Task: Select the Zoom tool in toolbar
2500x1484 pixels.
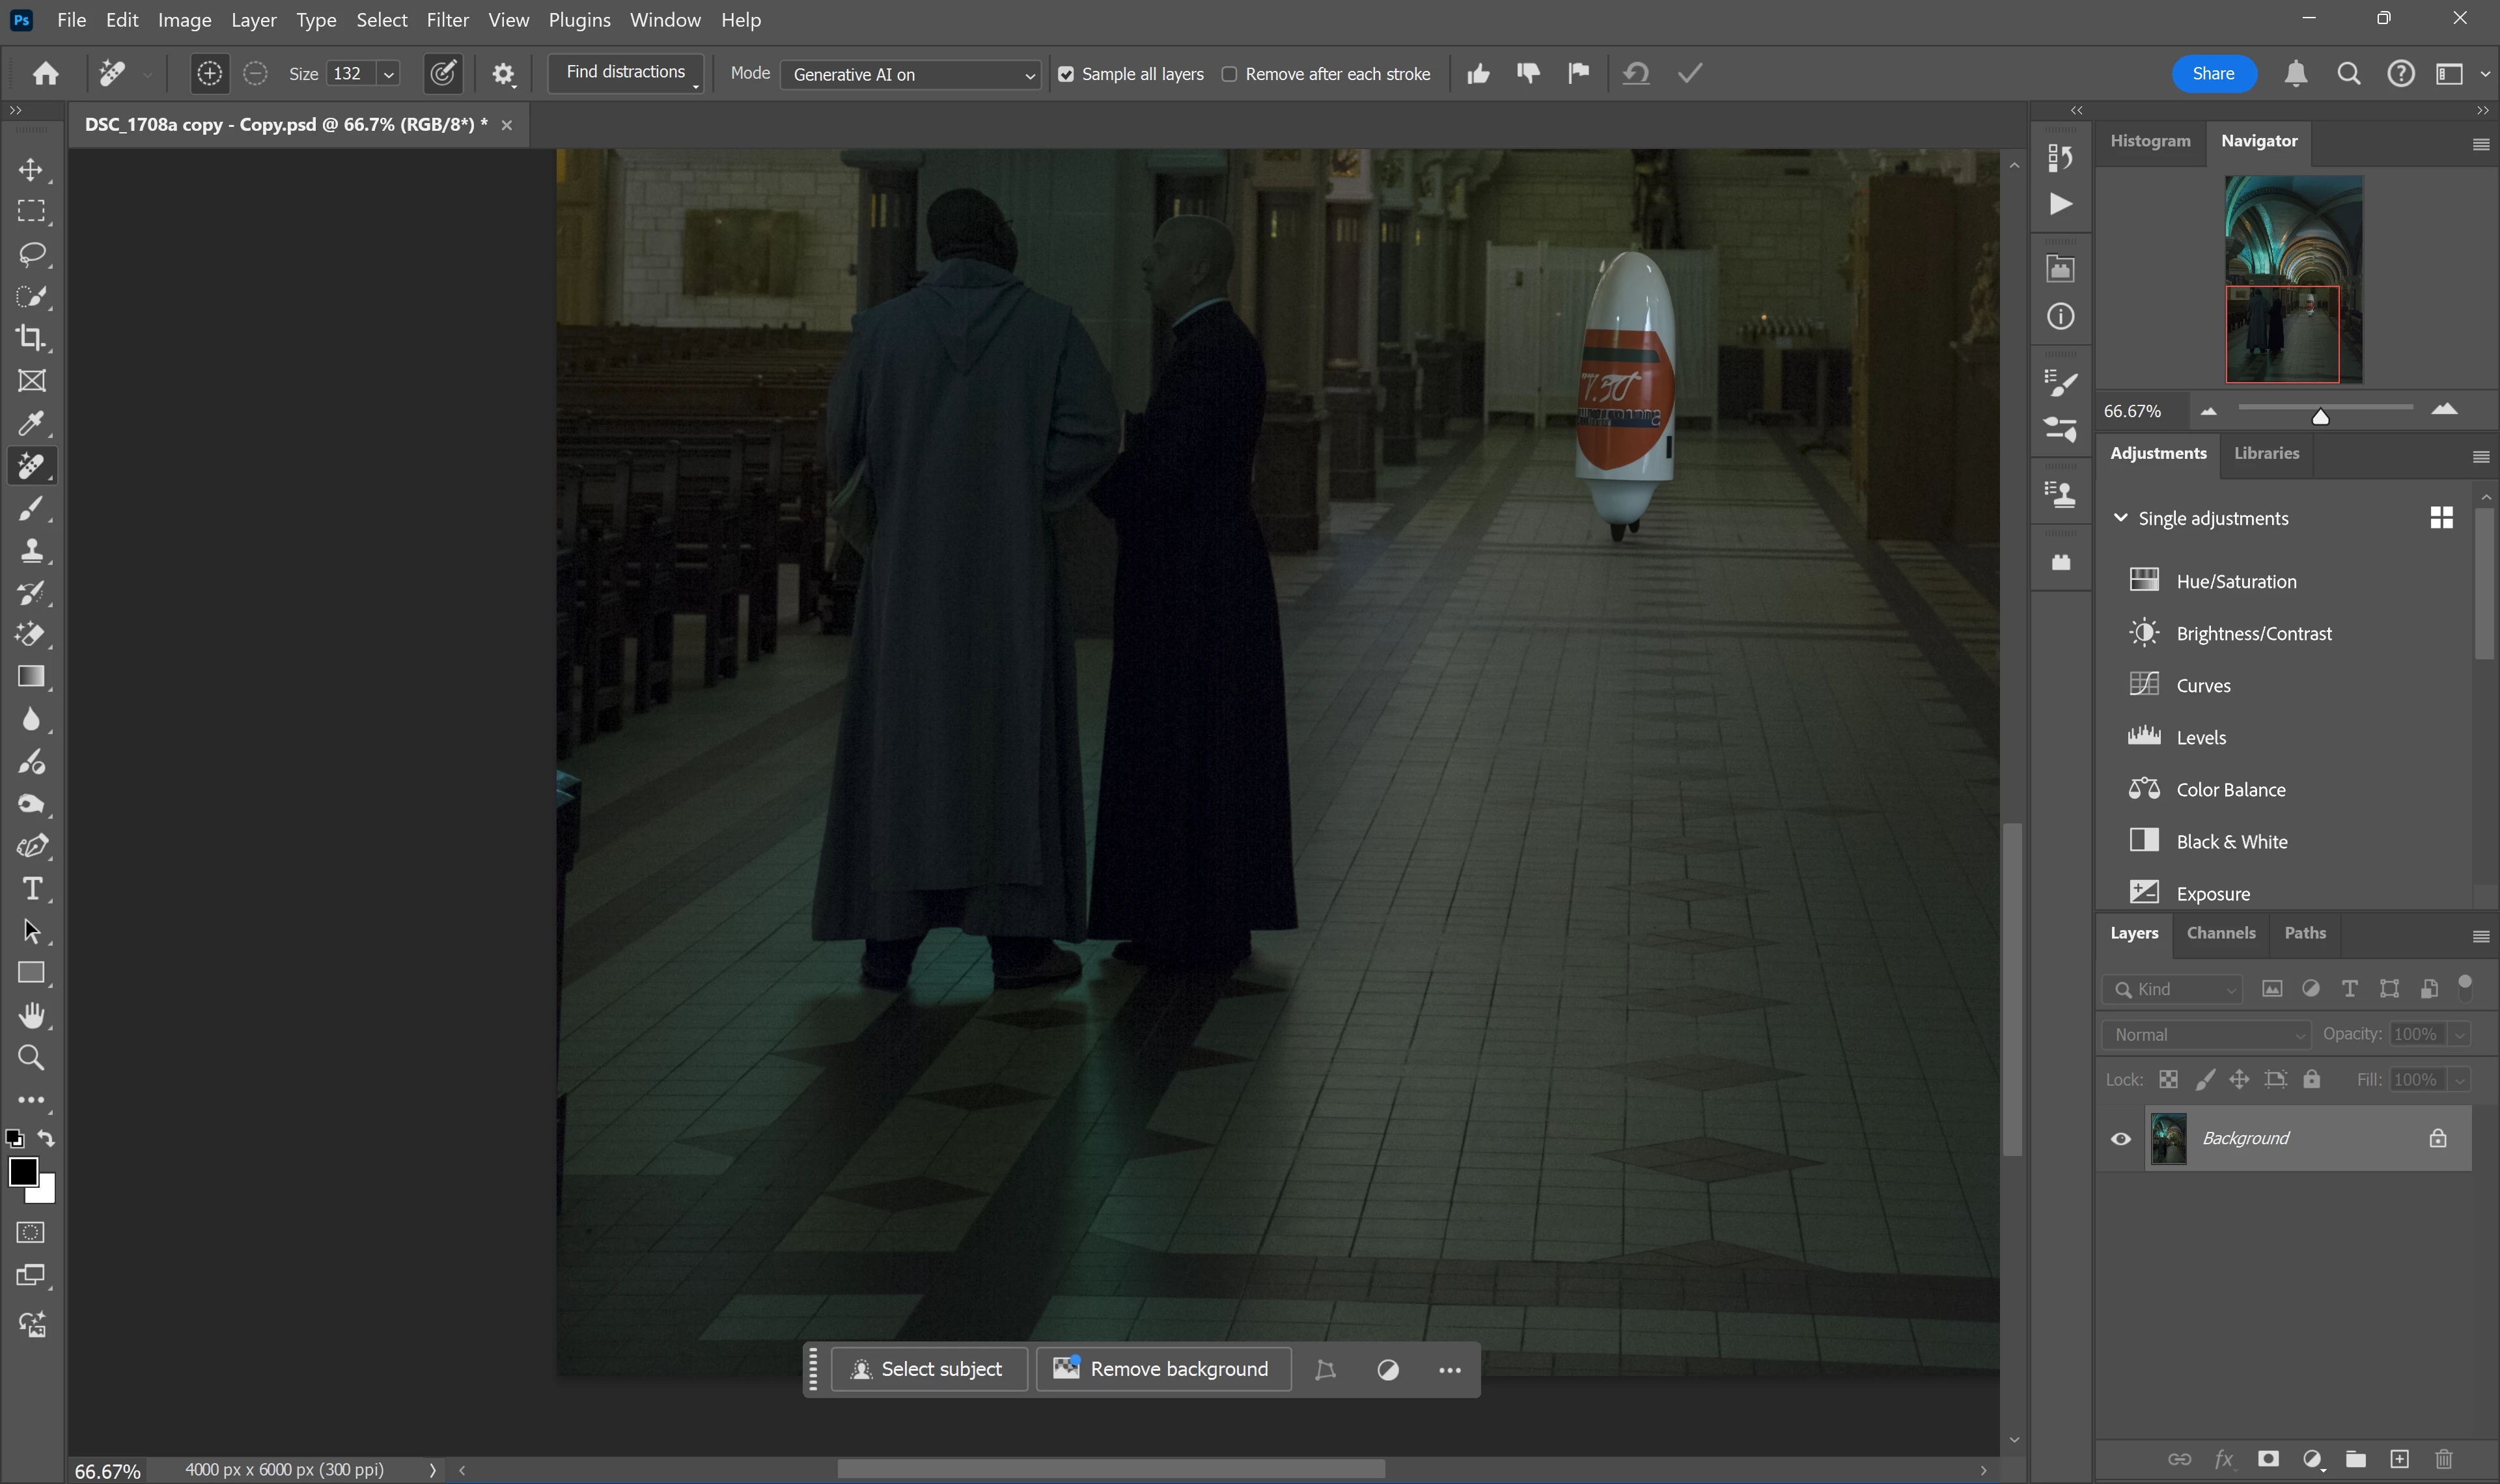Action: click(x=31, y=1058)
